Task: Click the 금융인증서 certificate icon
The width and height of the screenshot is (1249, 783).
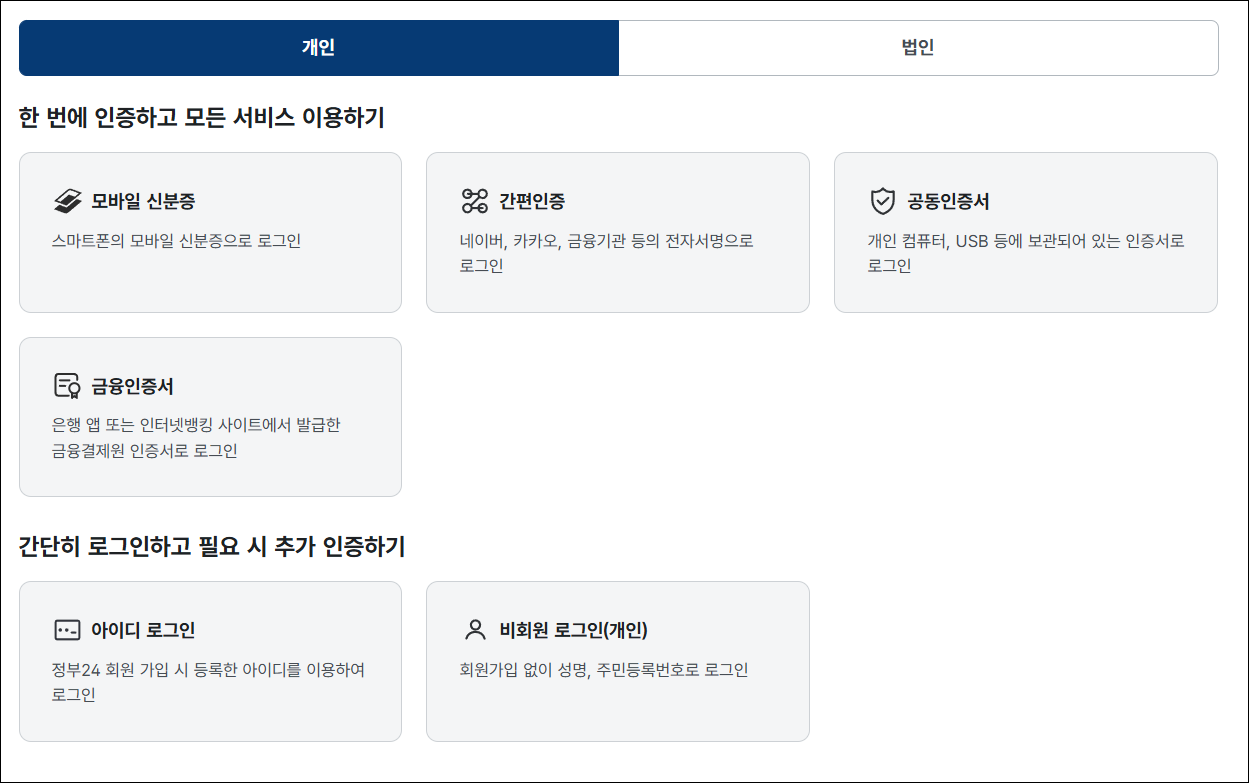Action: (67, 386)
